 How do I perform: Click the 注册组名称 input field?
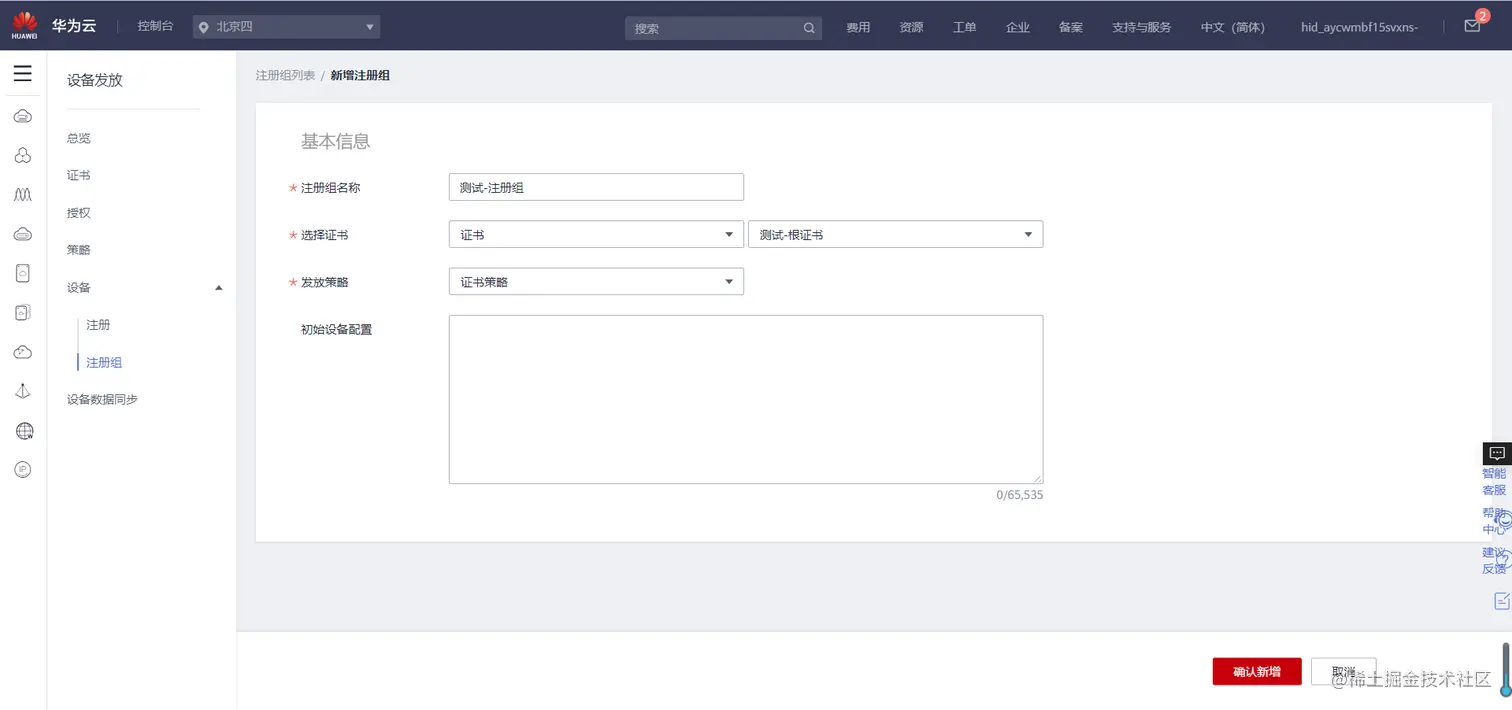pos(596,187)
